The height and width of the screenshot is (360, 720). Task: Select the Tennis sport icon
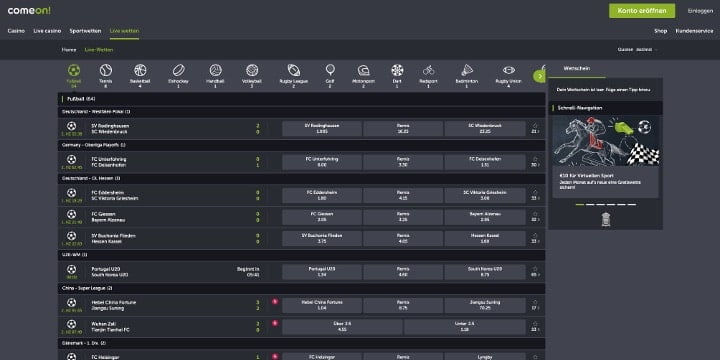[x=106, y=70]
